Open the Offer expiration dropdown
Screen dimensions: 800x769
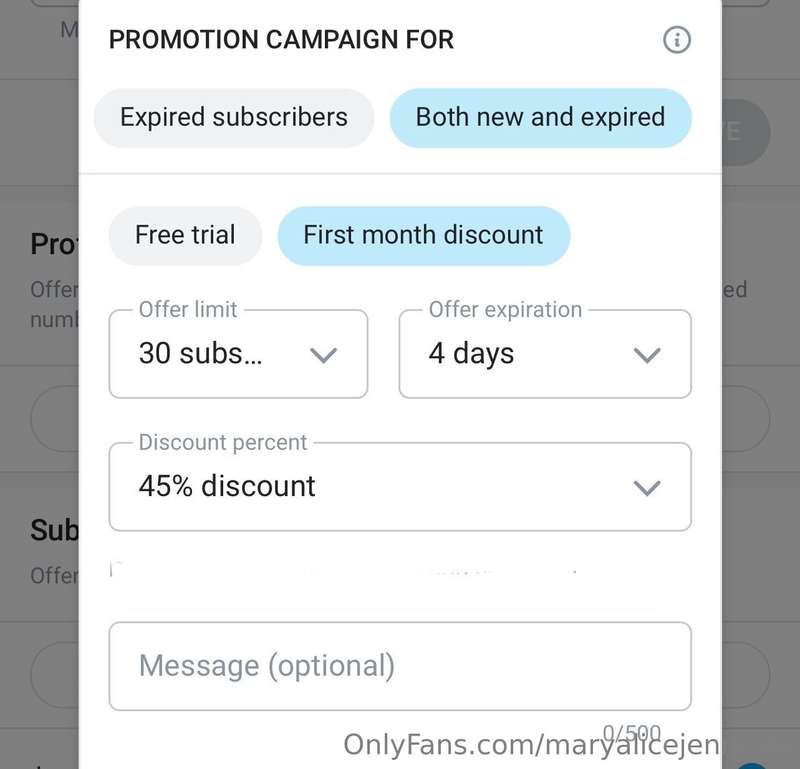[x=545, y=354]
